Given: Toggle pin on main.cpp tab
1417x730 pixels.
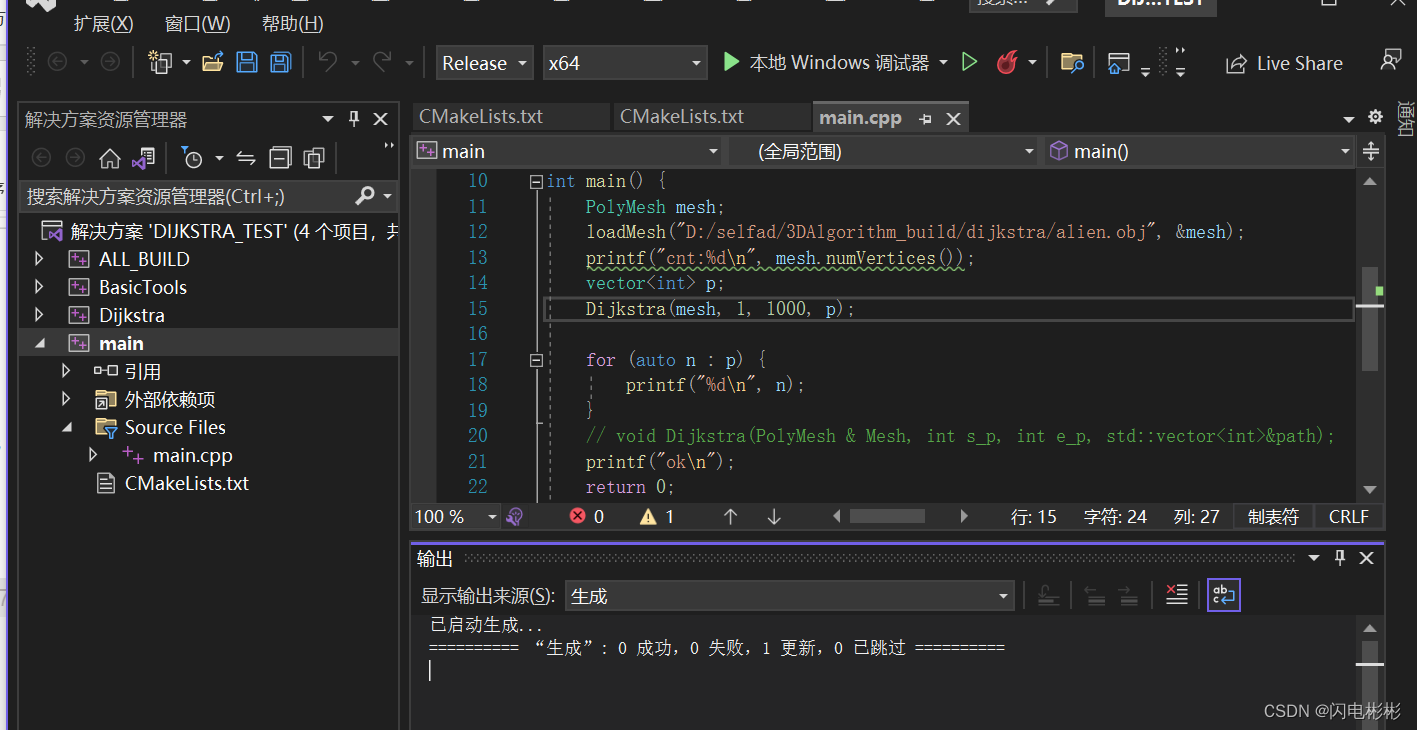Looking at the screenshot, I should tap(925, 119).
